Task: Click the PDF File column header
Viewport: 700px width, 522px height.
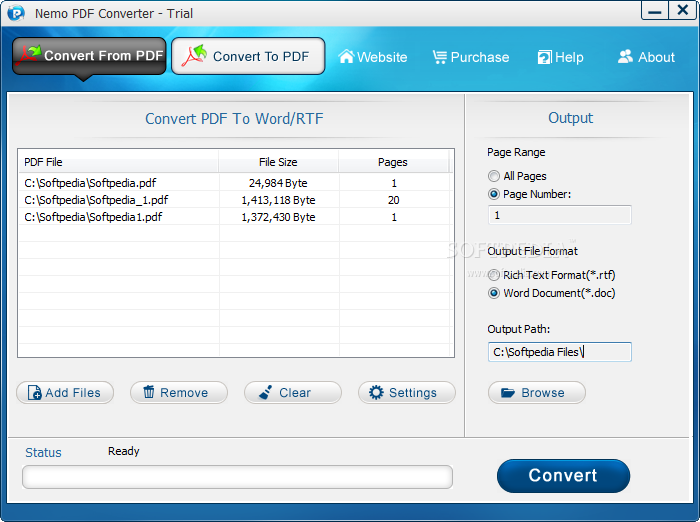Action: pyautogui.click(x=118, y=162)
